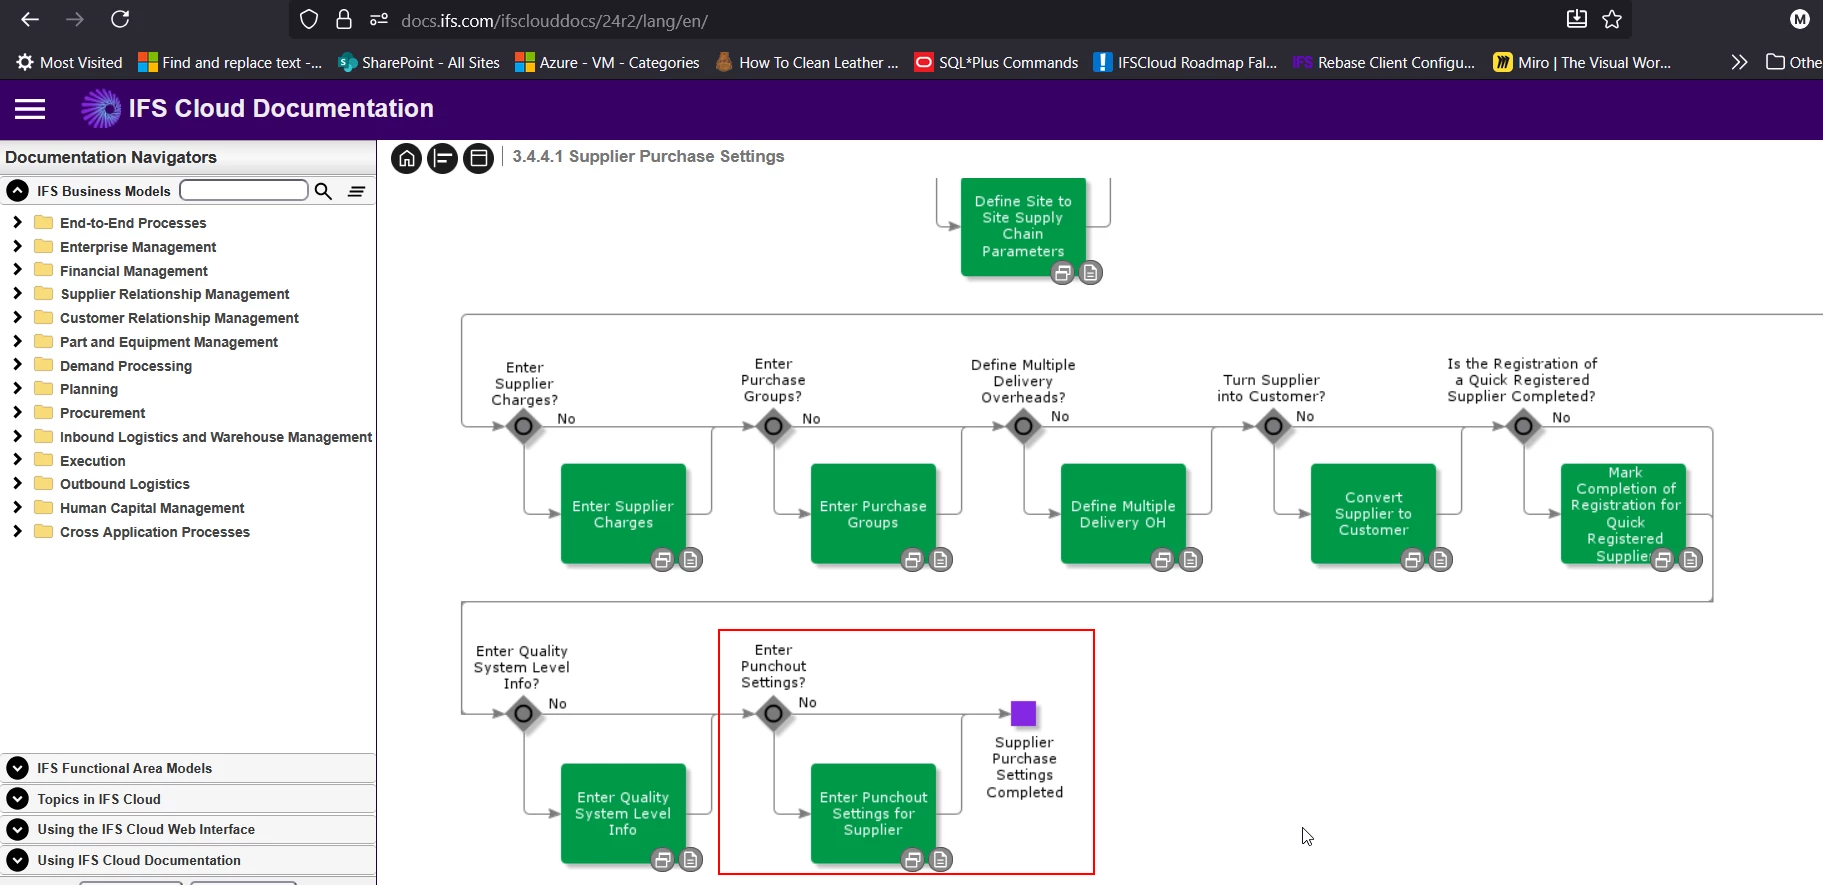Click the Enter Punchout Settings decision gateway
This screenshot has height=885, width=1823.
(x=773, y=713)
